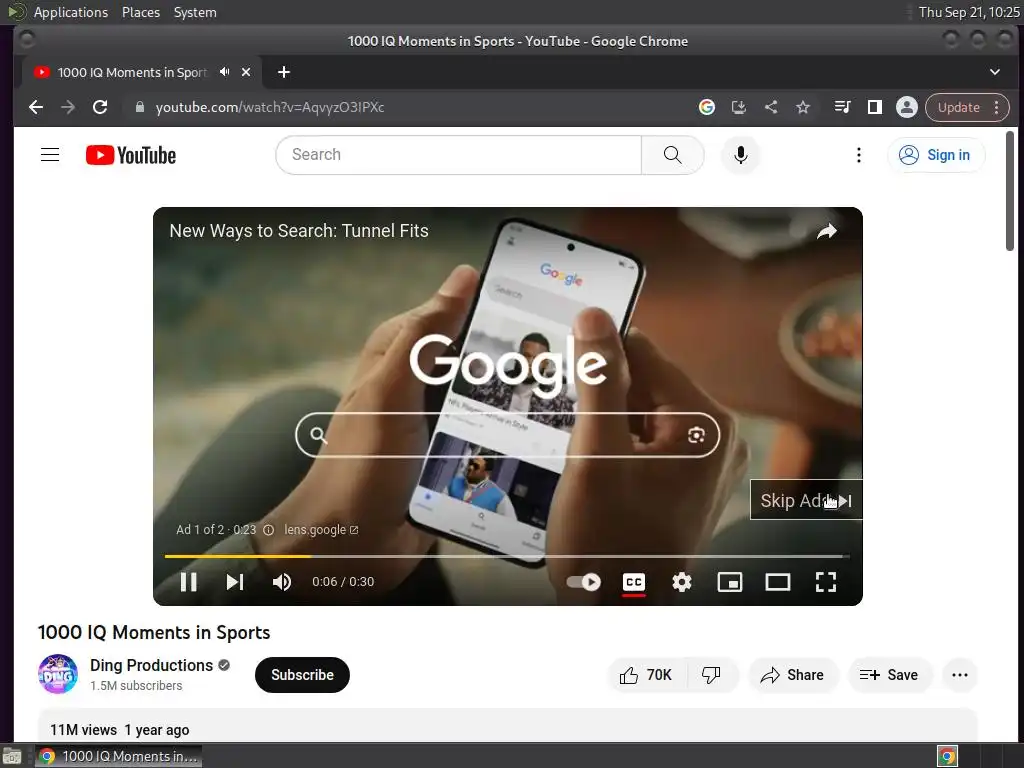Open the Applications menu

point(71,12)
